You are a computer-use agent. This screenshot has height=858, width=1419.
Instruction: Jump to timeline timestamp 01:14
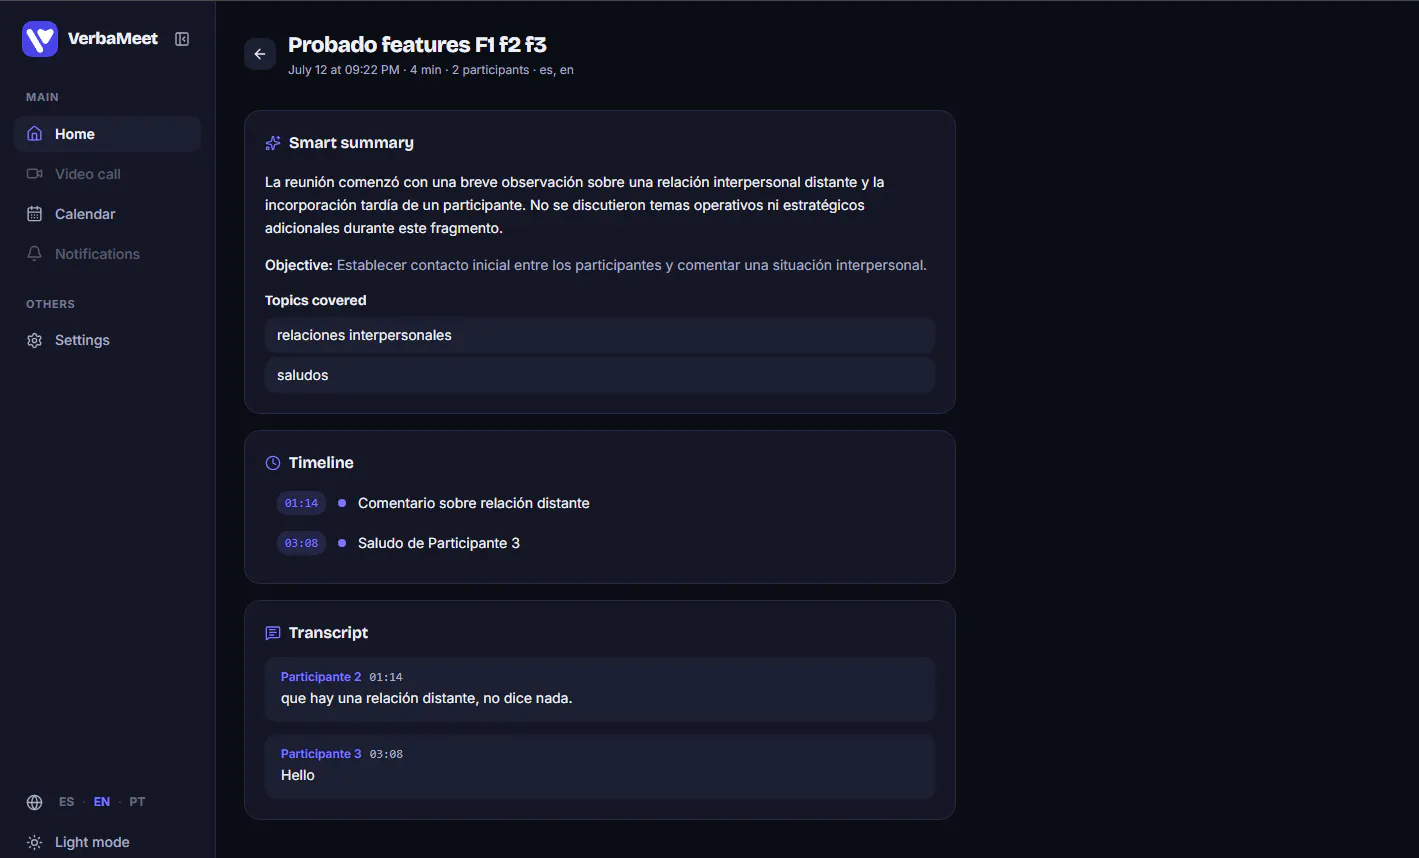[301, 503]
